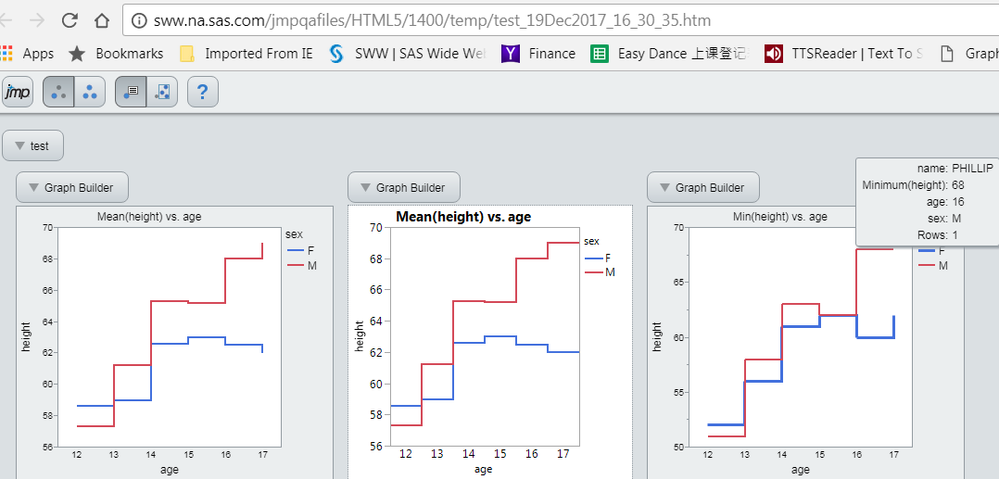
Task: Click x-axis tick 15 in second graph
Action: pyautogui.click(x=500, y=454)
